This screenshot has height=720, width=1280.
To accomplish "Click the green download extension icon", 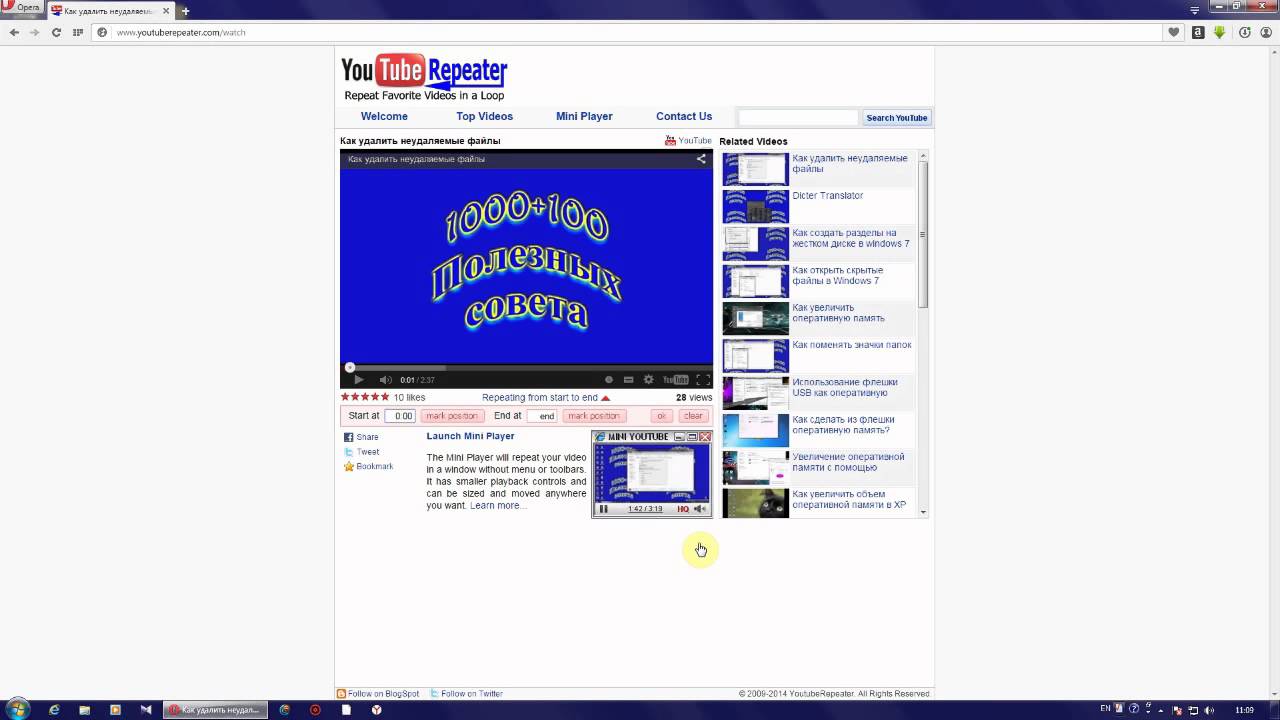I will click(x=1220, y=32).
